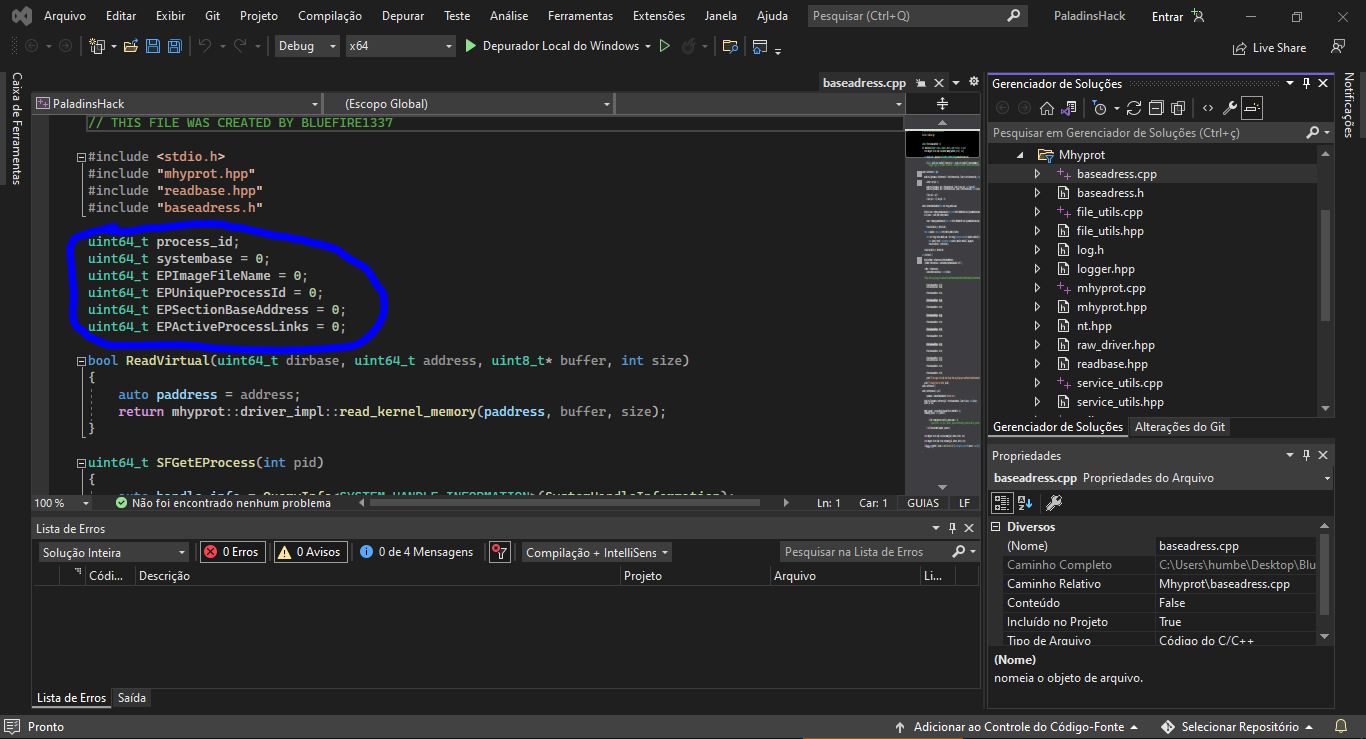
Task: Click the Descrição column header
Action: [375, 576]
